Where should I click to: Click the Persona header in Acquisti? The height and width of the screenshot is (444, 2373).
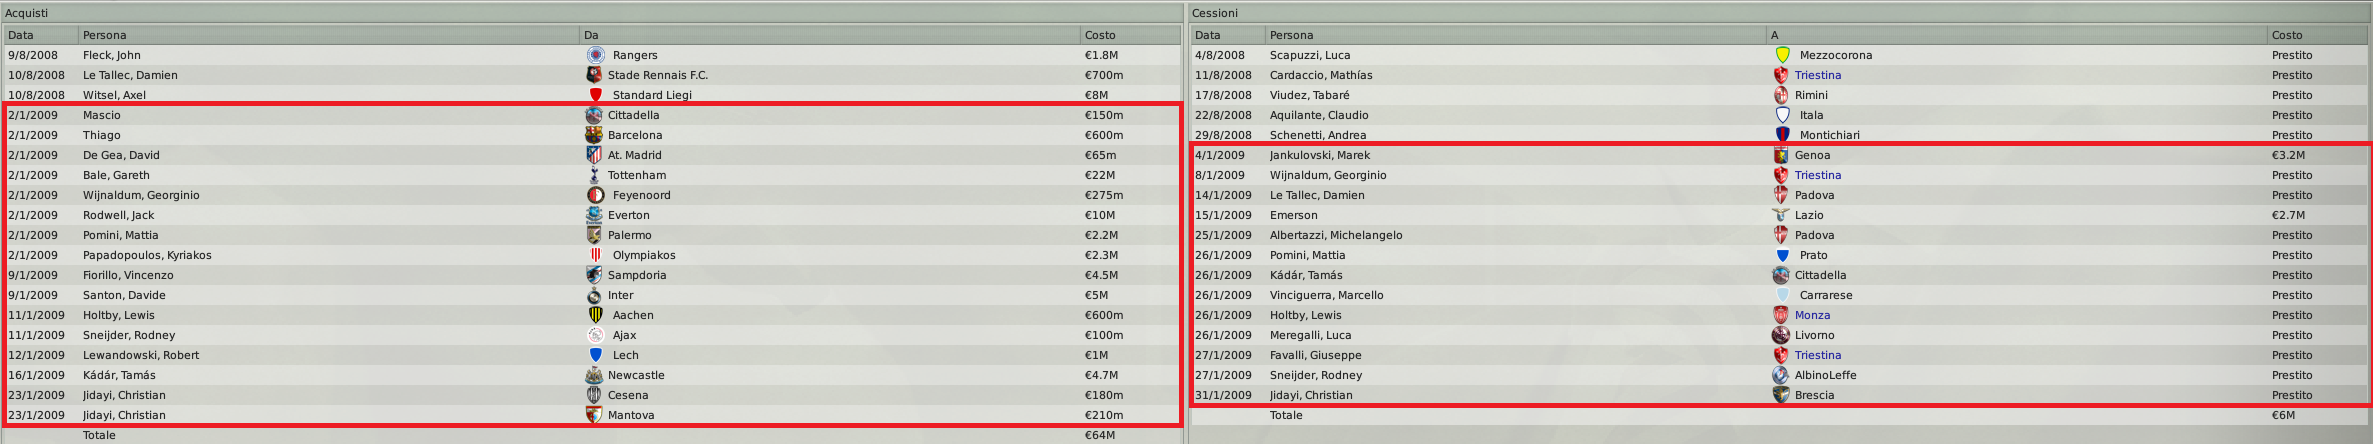105,35
